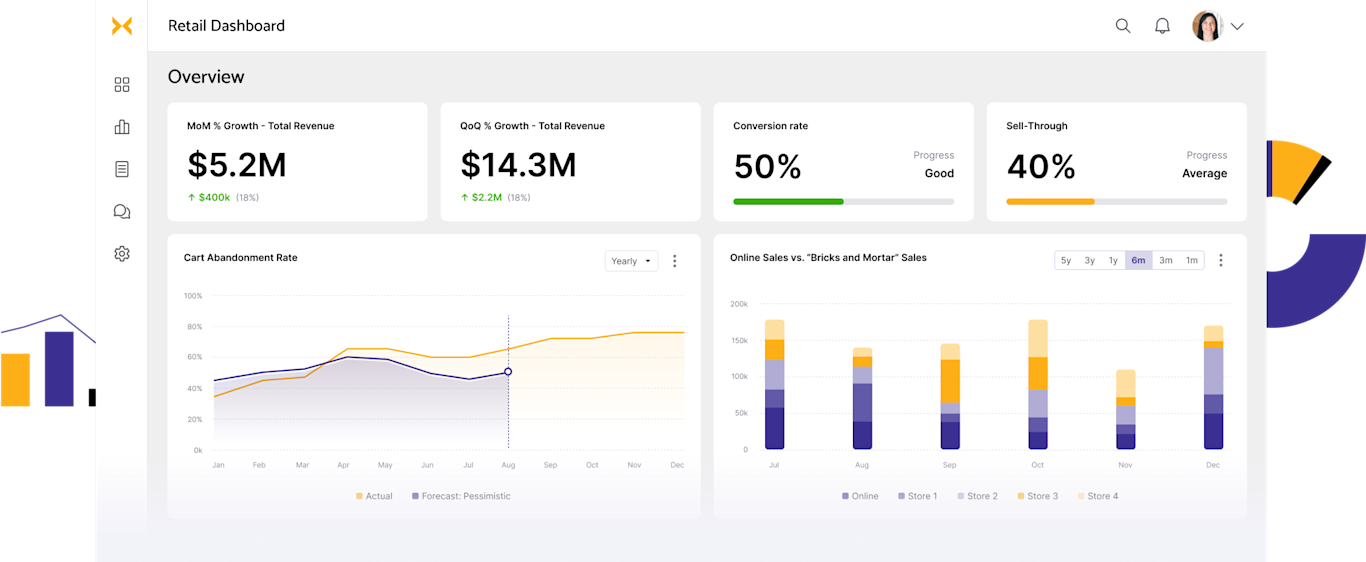
Task: Toggle the Actual legend series
Action: [374, 496]
